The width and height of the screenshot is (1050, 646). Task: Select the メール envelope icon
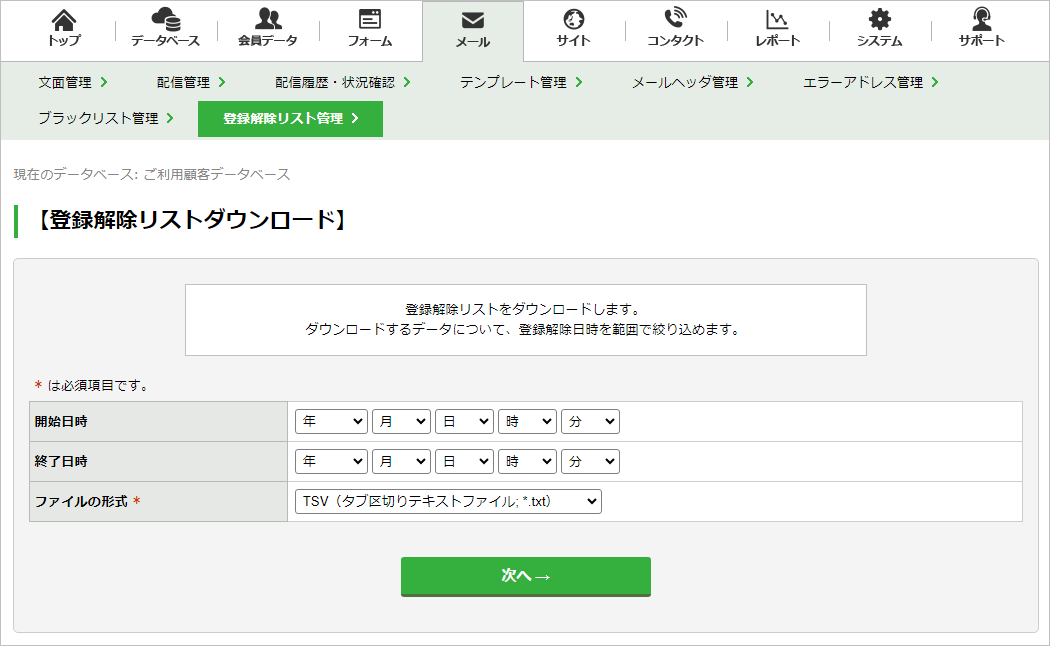473,21
